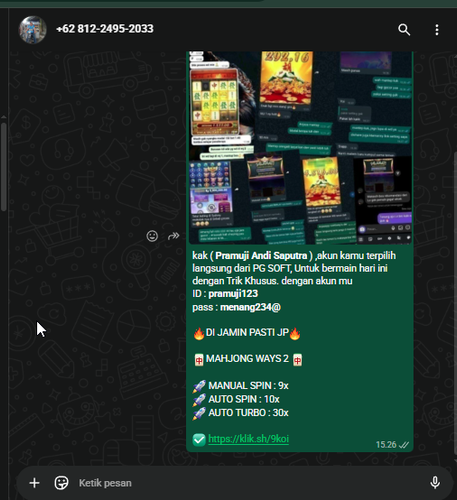Click the green checkmark emoji before the link
This screenshot has width=457, height=500.
point(199,440)
